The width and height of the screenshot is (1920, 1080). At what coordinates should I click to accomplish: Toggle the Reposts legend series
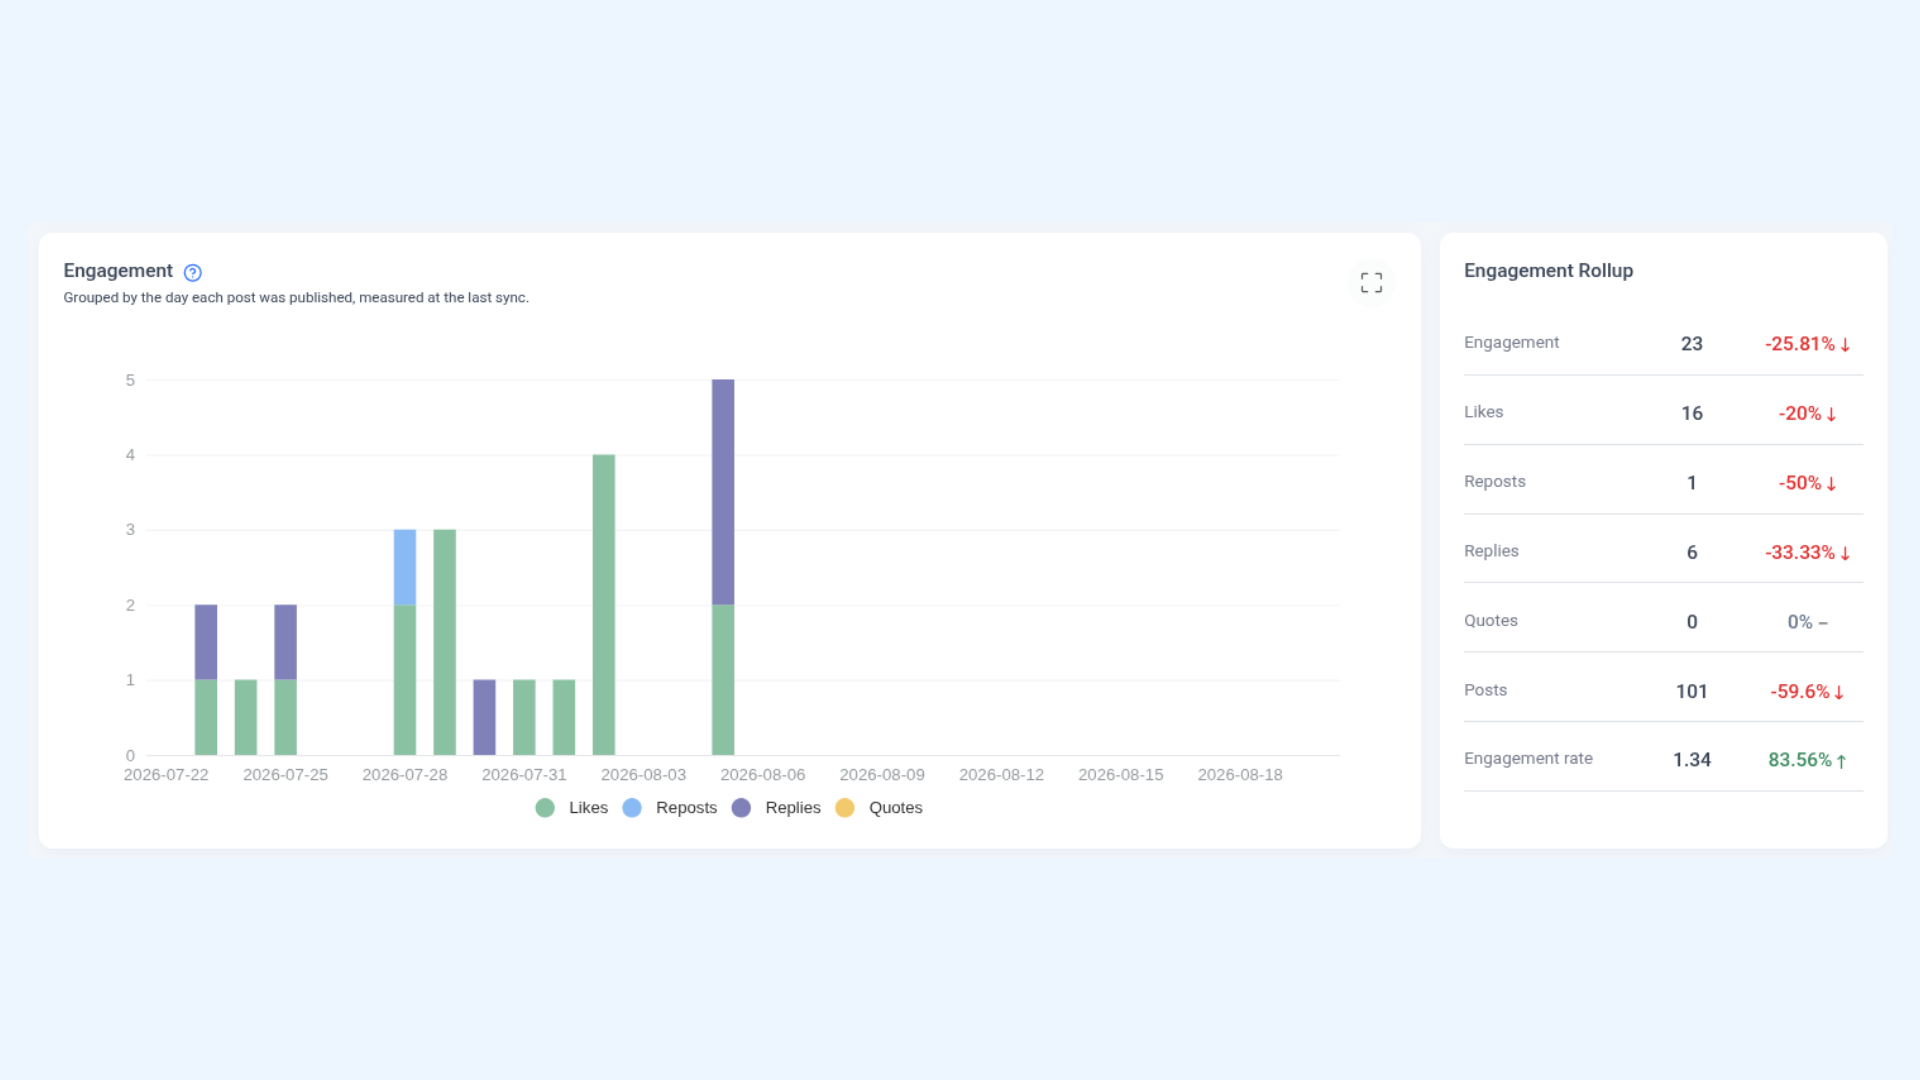[x=670, y=808]
